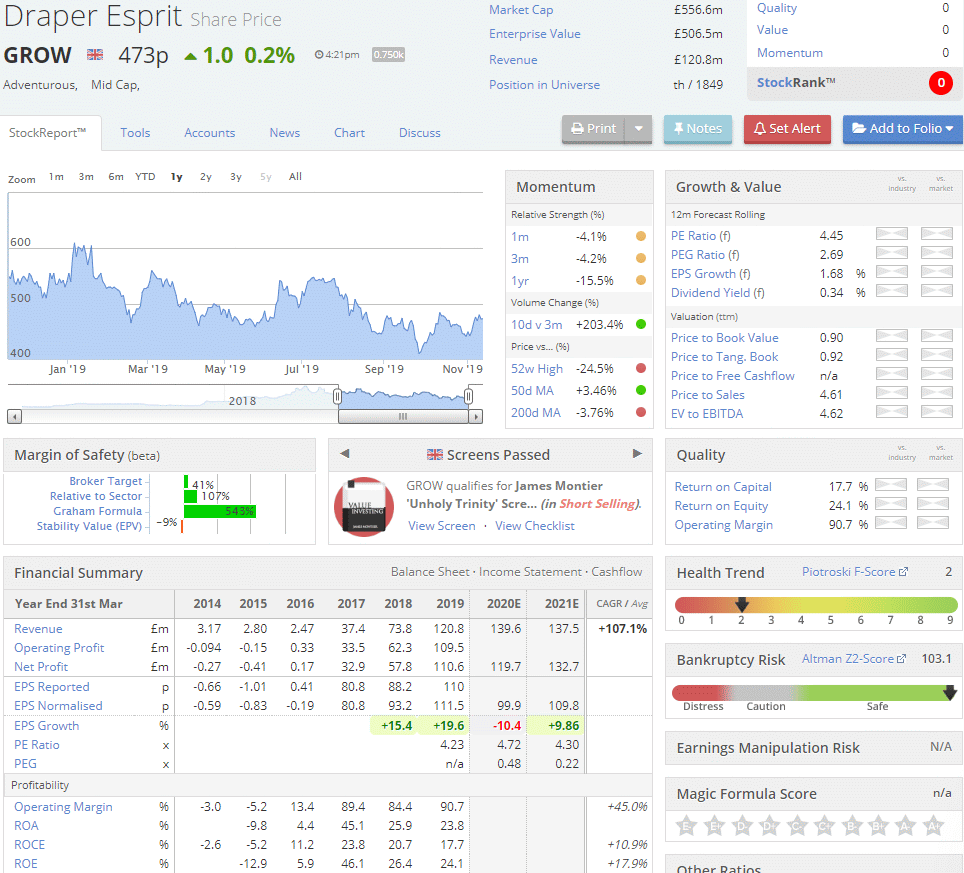Click the Short Selling link
The image size is (964, 873).
click(x=598, y=504)
